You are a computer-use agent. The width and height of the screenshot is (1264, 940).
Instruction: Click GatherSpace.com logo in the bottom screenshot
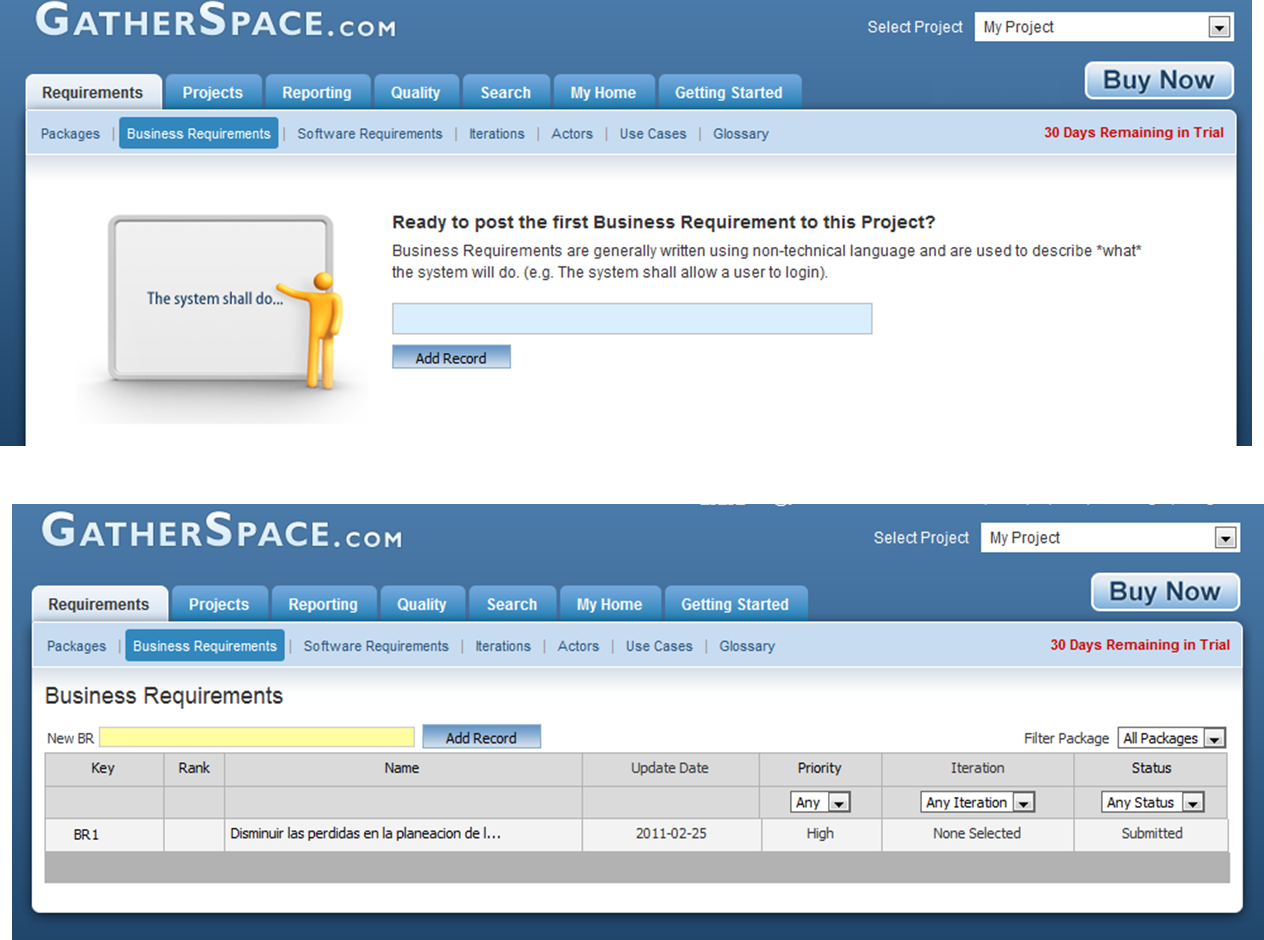coord(221,530)
